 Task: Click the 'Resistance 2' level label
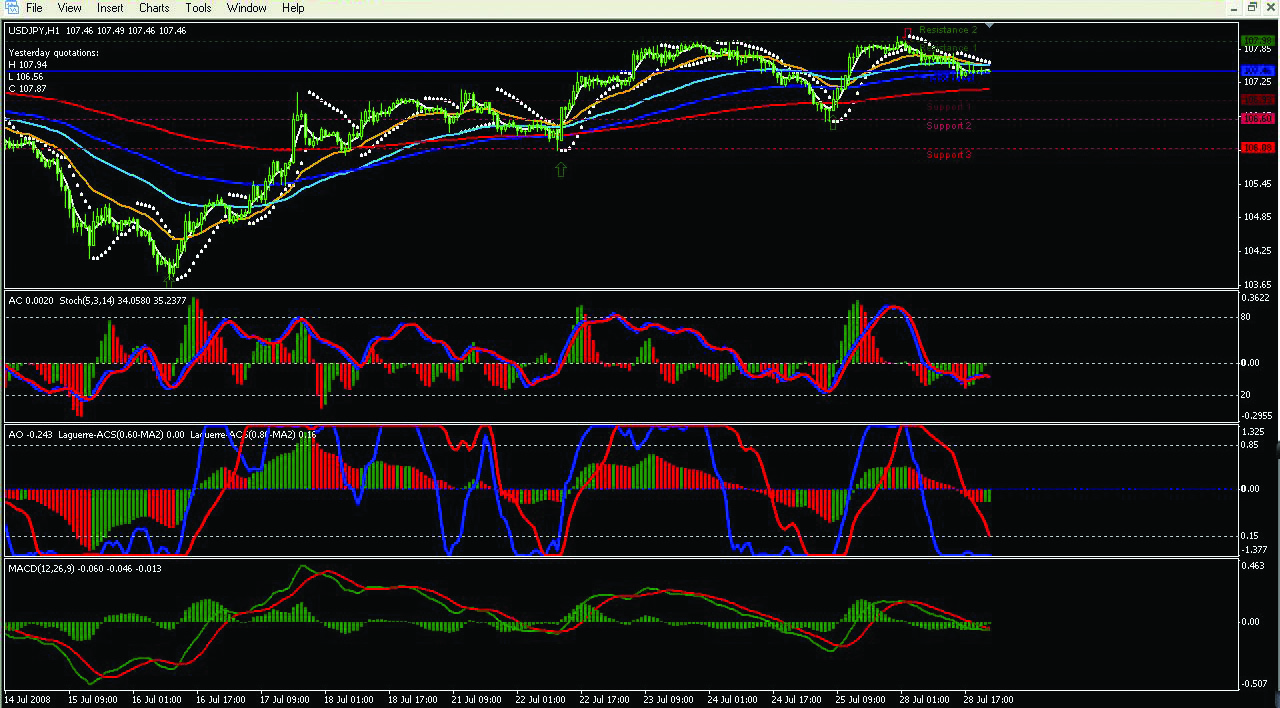[948, 30]
